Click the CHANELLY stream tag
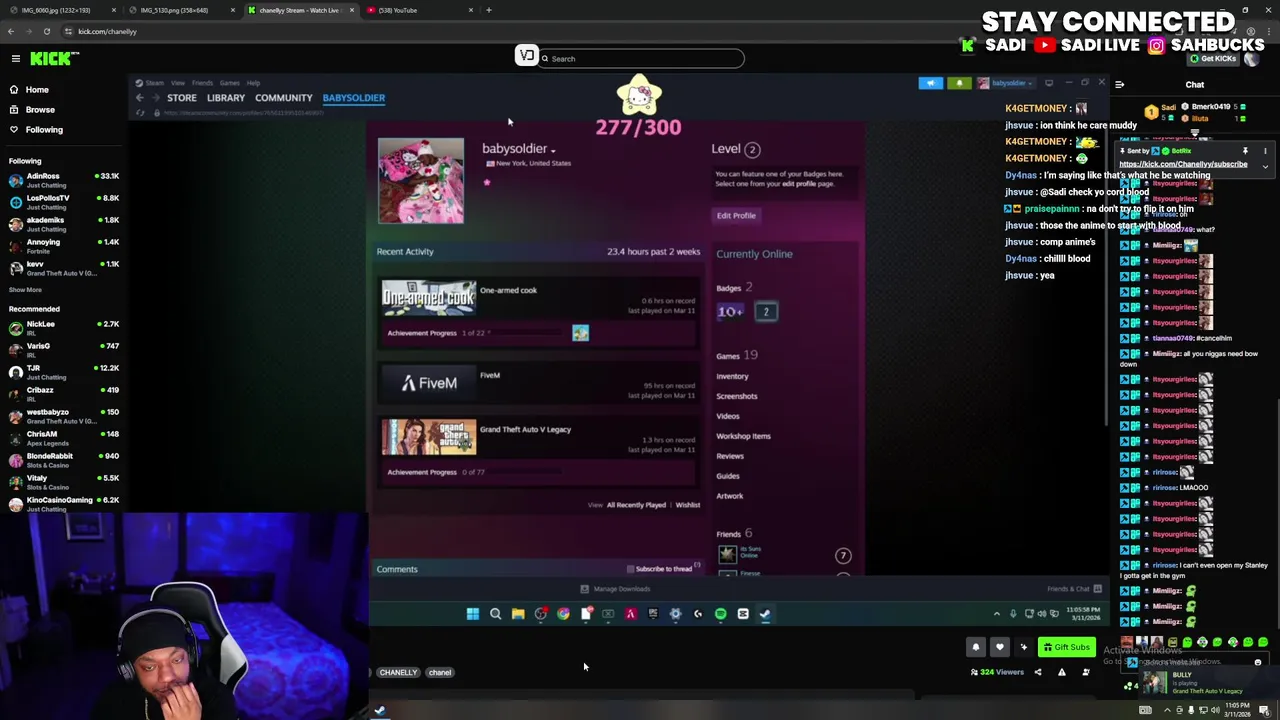The height and width of the screenshot is (720, 1280). coord(398,673)
